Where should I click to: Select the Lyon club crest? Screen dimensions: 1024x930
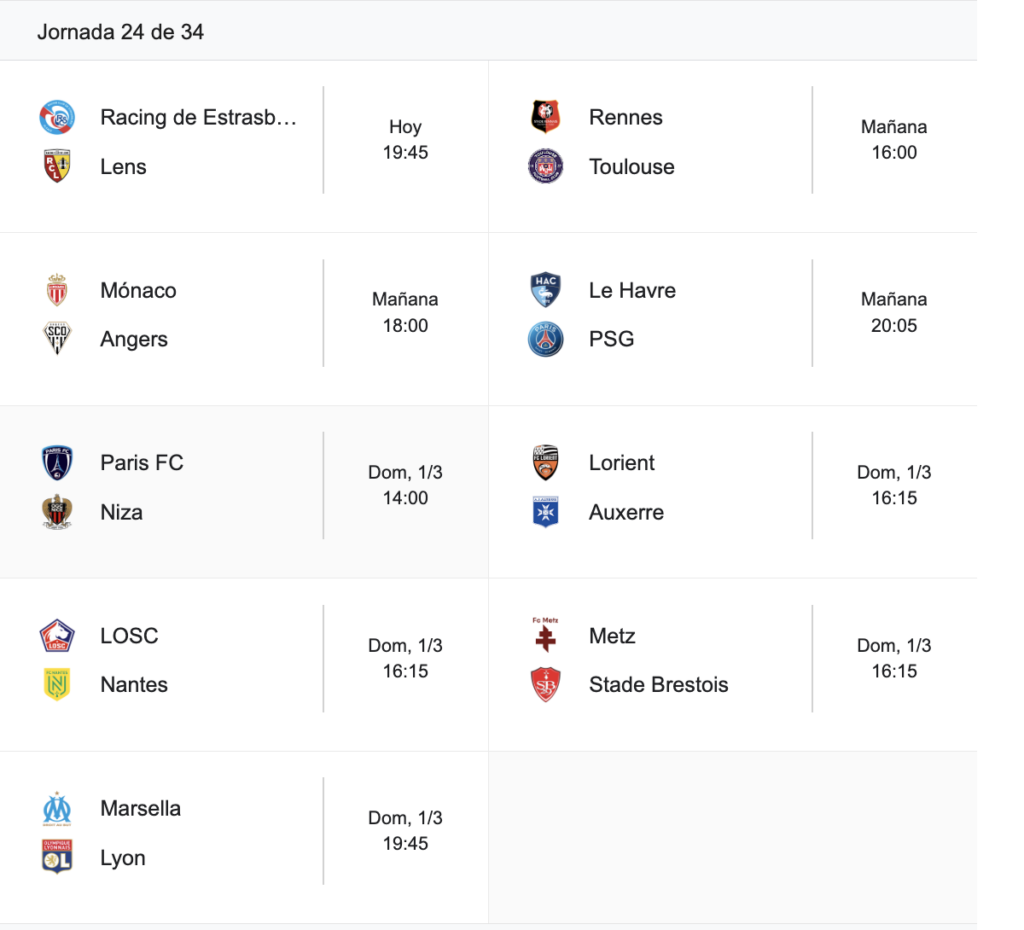[x=57, y=858]
